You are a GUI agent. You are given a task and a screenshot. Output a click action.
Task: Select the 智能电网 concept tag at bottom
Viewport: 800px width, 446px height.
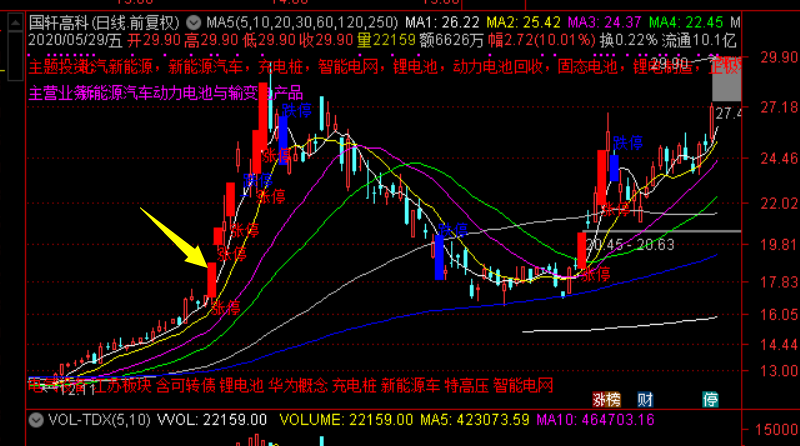(523, 385)
